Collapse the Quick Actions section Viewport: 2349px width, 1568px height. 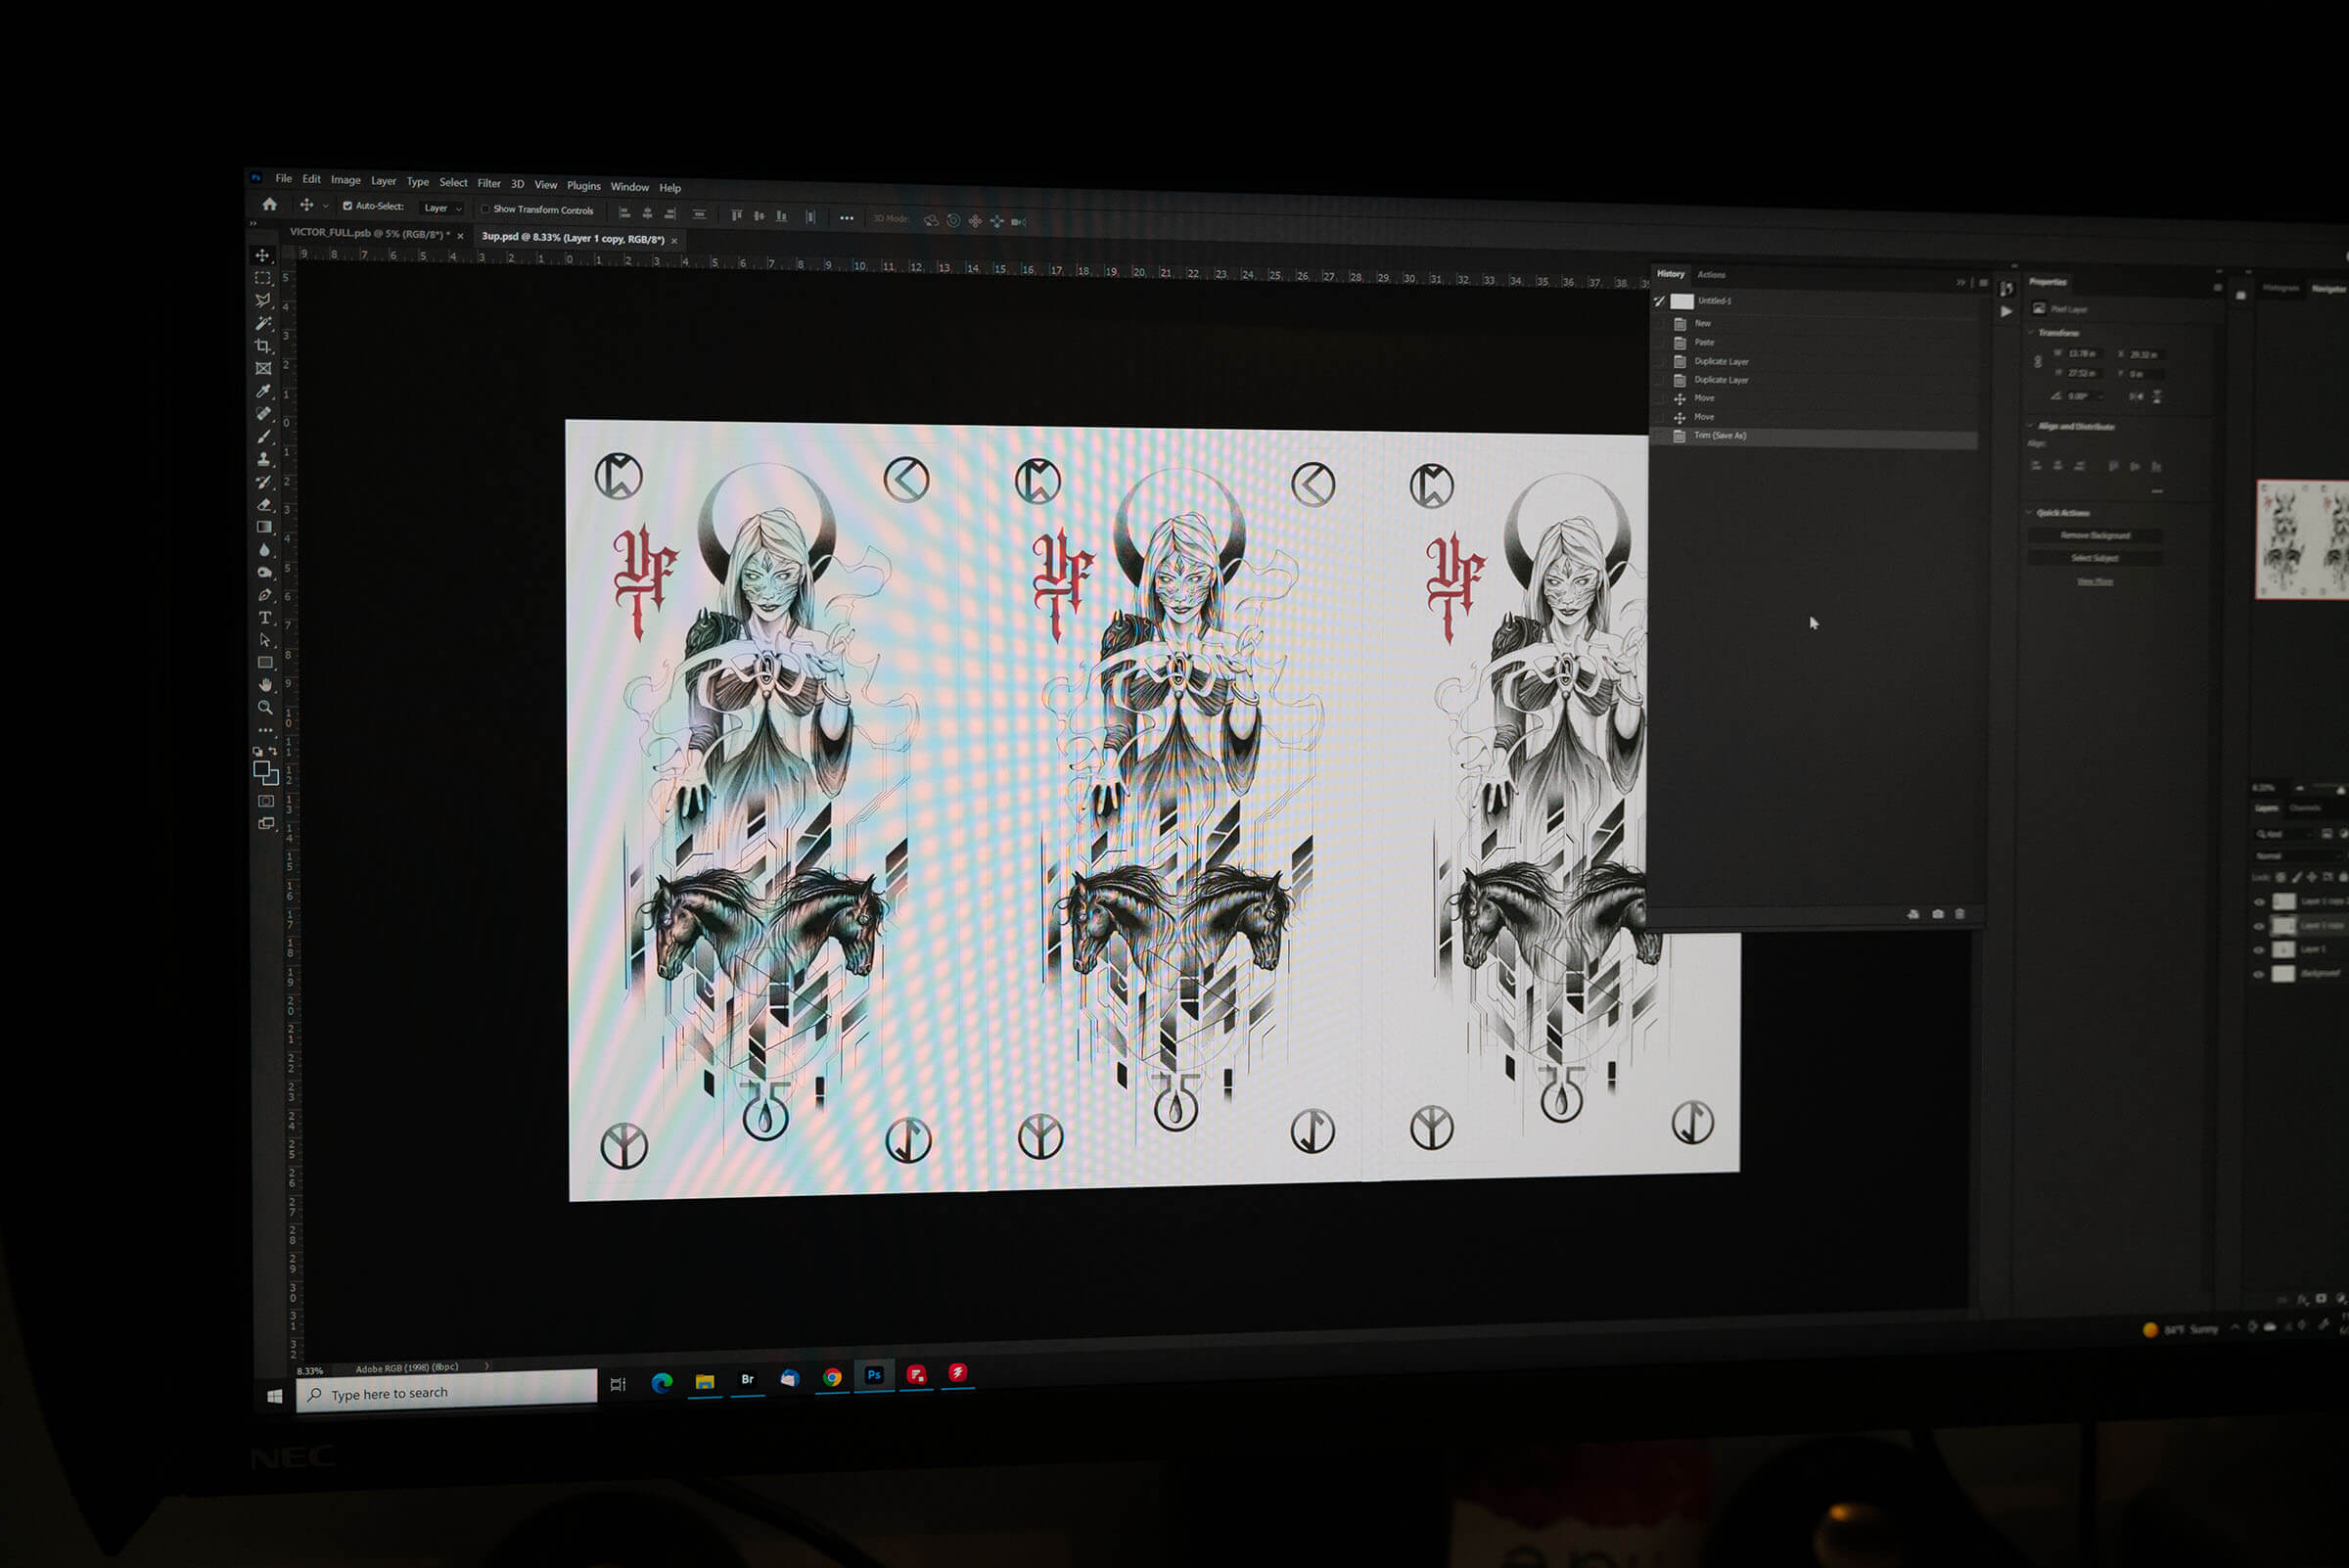pos(2030,512)
